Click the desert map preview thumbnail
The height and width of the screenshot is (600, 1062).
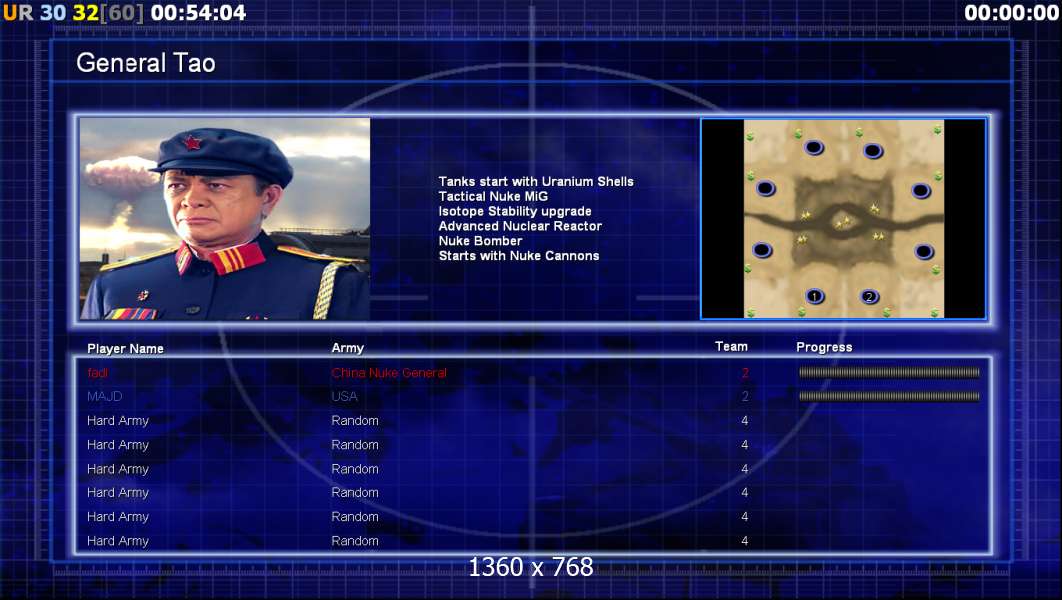(843, 219)
